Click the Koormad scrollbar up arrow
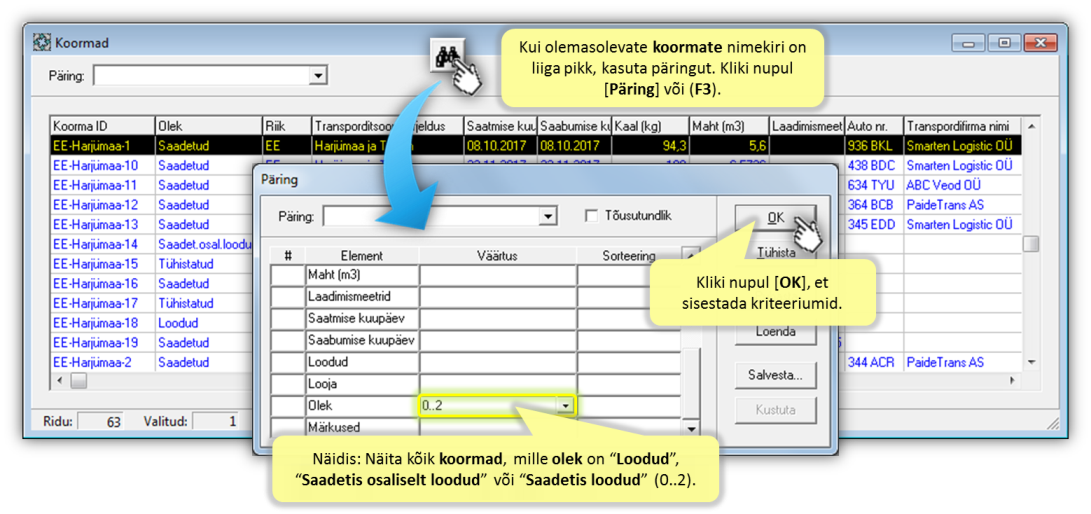This screenshot has width=1091, height=514. [x=1030, y=126]
